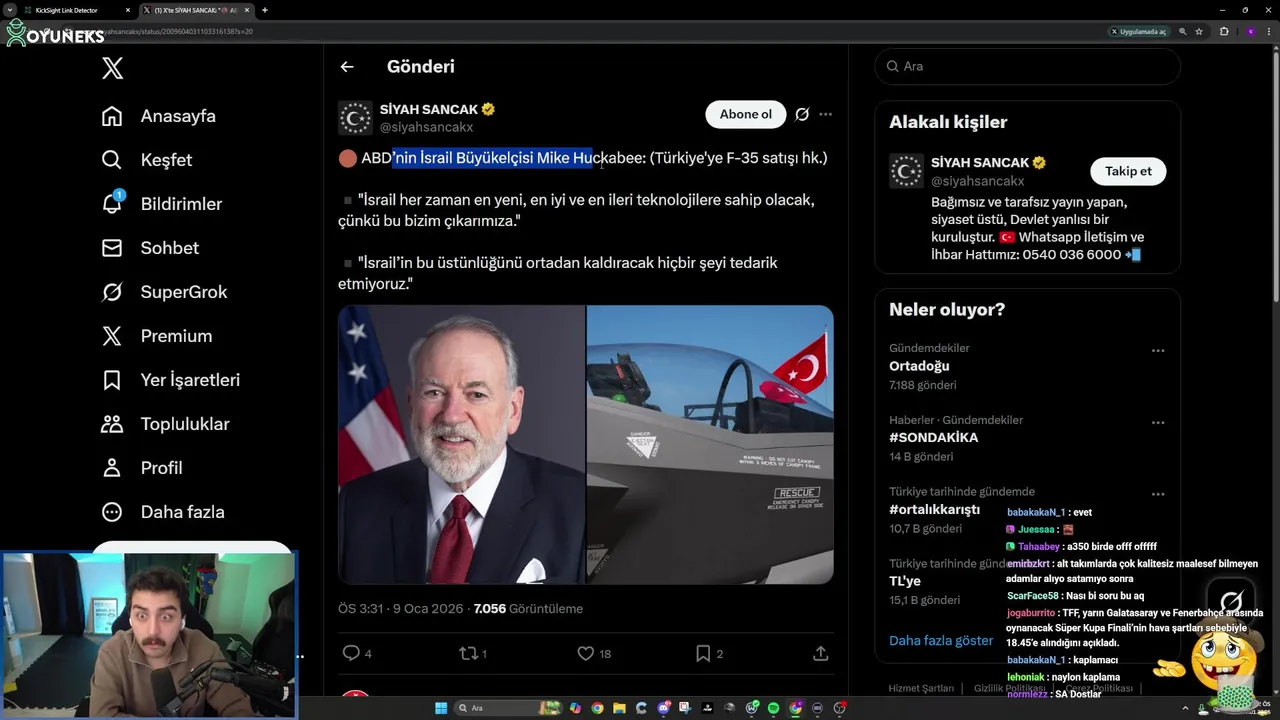The image size is (1280, 720).
Task: Click the share upload icon on post
Action: (821, 653)
